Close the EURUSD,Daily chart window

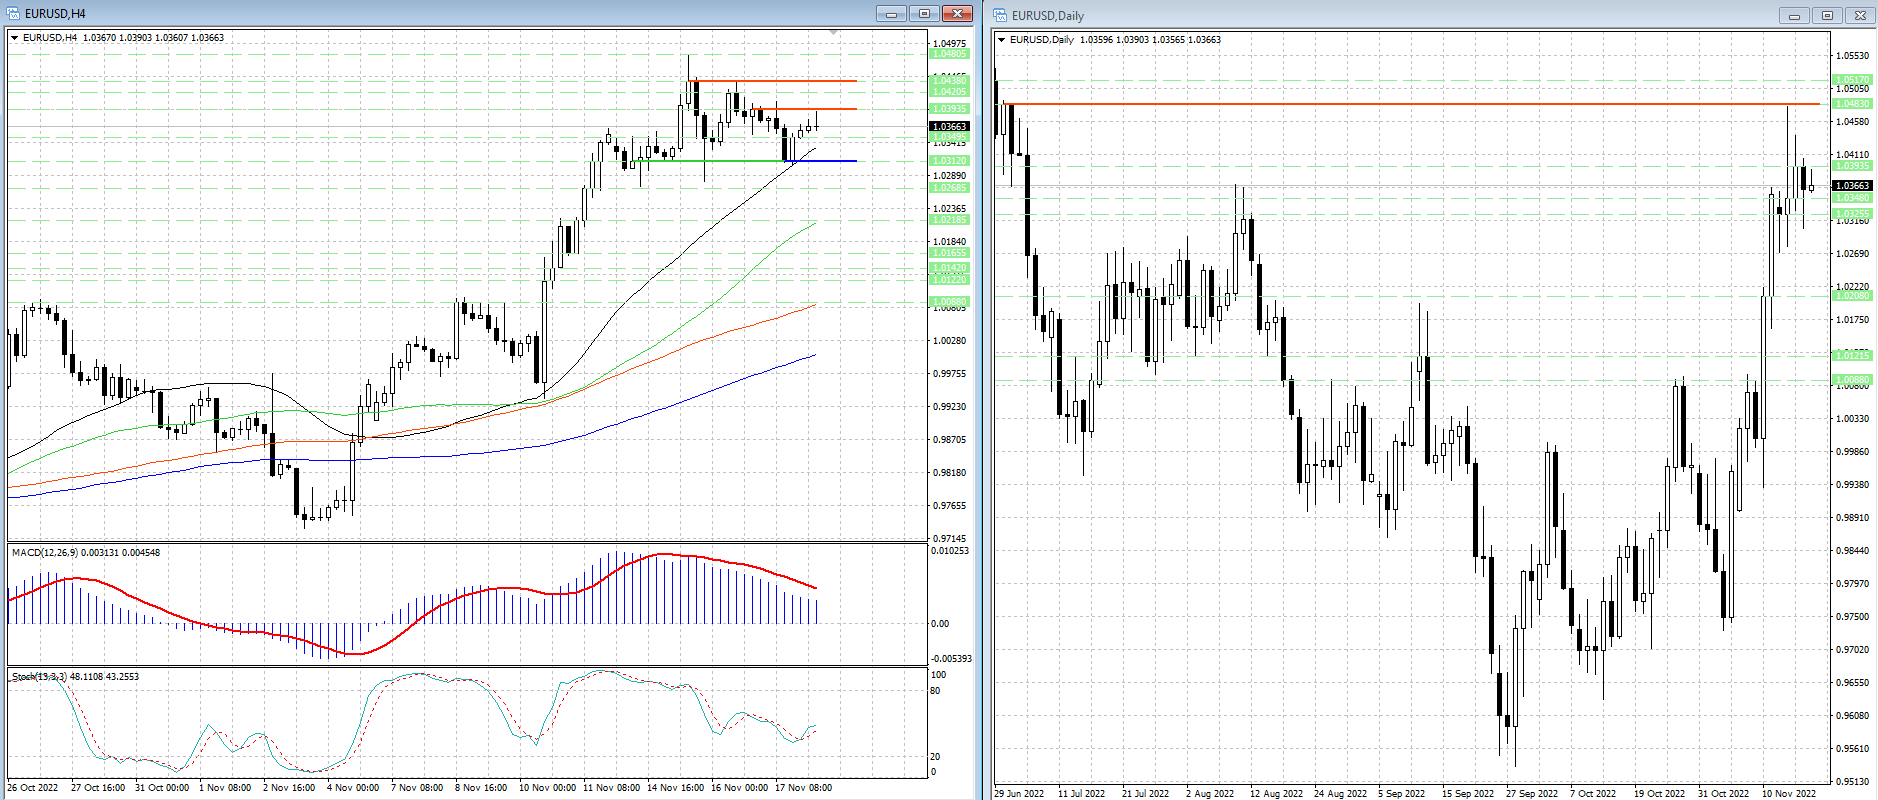[1860, 15]
